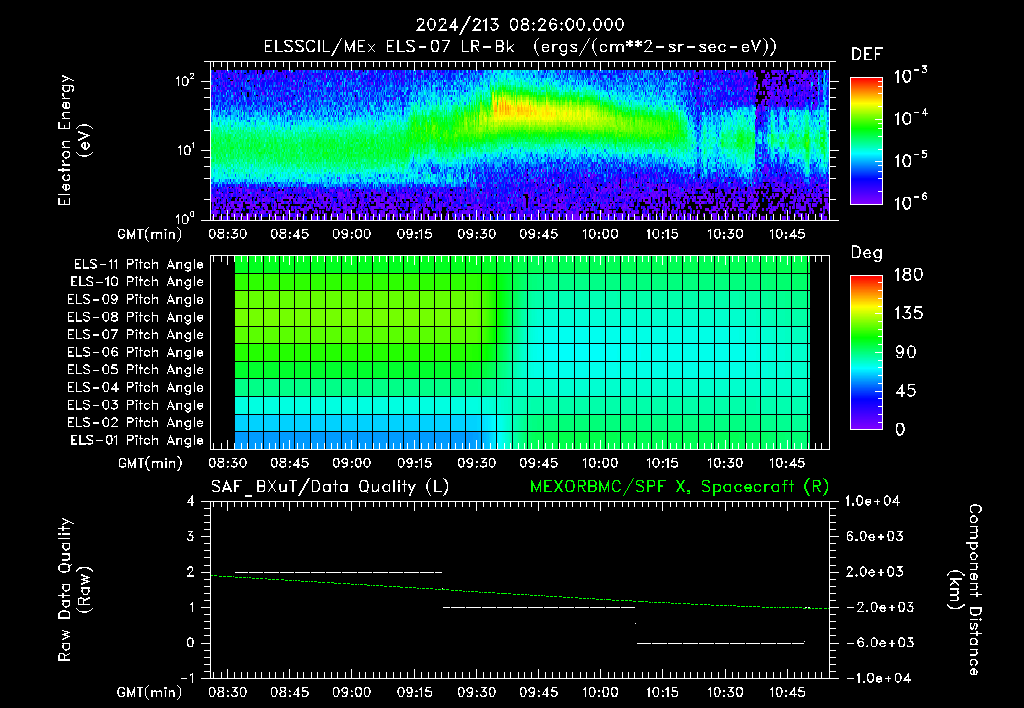The width and height of the screenshot is (1024, 708).
Task: Select the ELSSCIL/MEx ELS-07 LR-Bk plot title
Action: click(520, 47)
